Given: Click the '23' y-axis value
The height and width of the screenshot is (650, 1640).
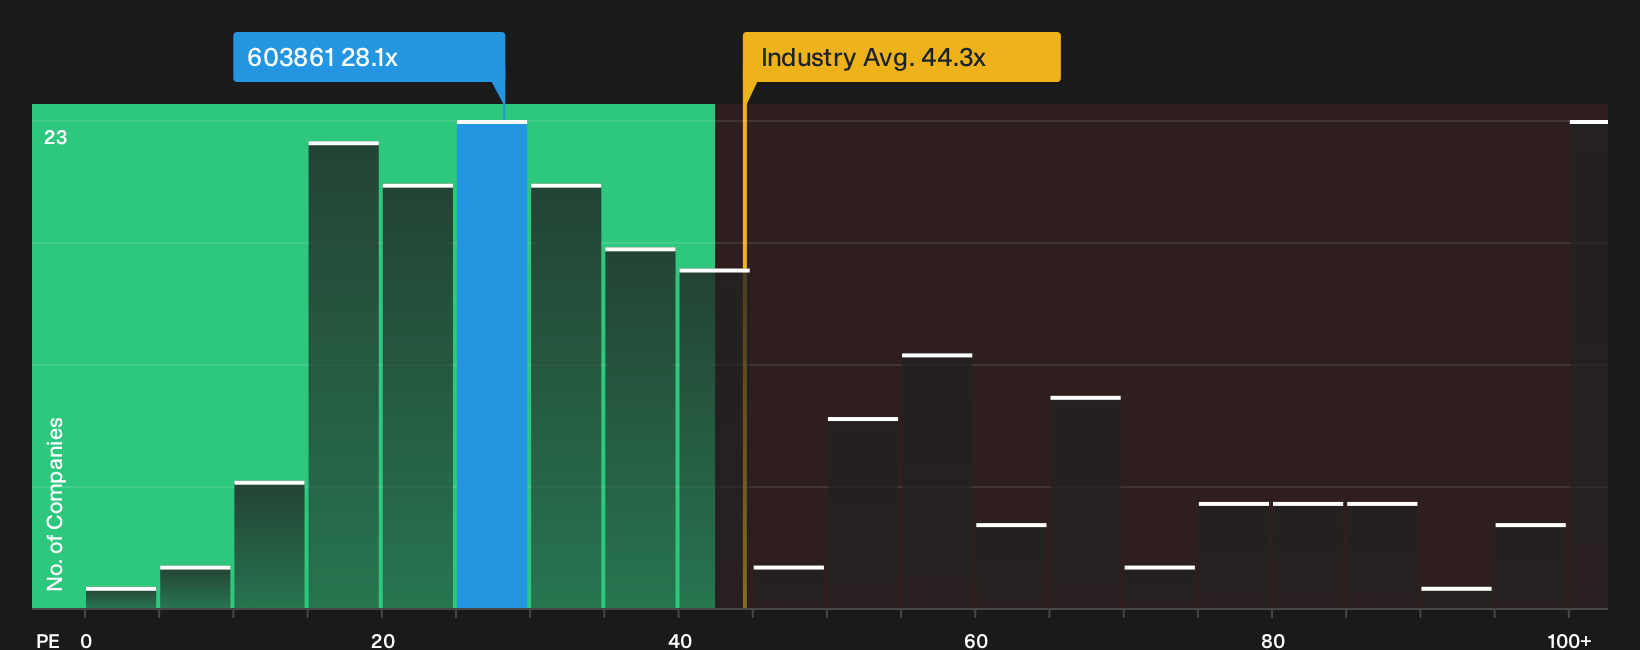Looking at the screenshot, I should point(55,138).
